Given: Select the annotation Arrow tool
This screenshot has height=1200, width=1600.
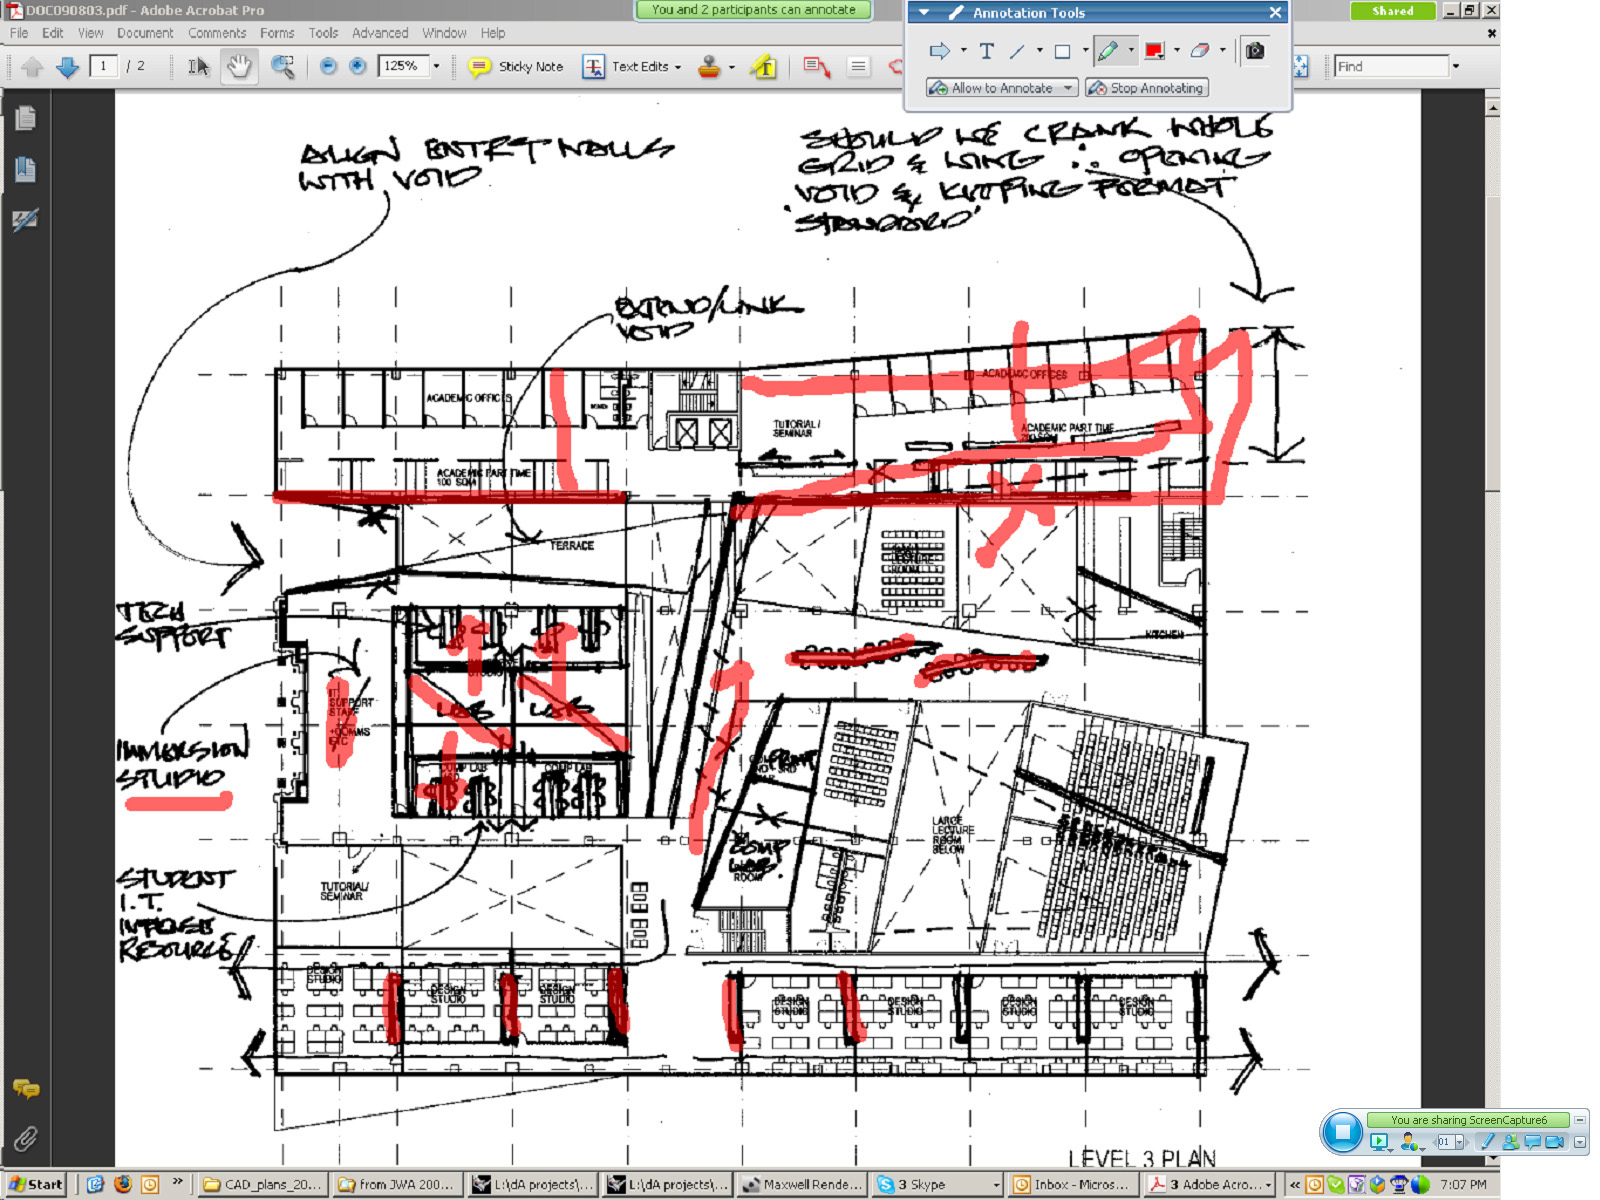Looking at the screenshot, I should [x=939, y=51].
